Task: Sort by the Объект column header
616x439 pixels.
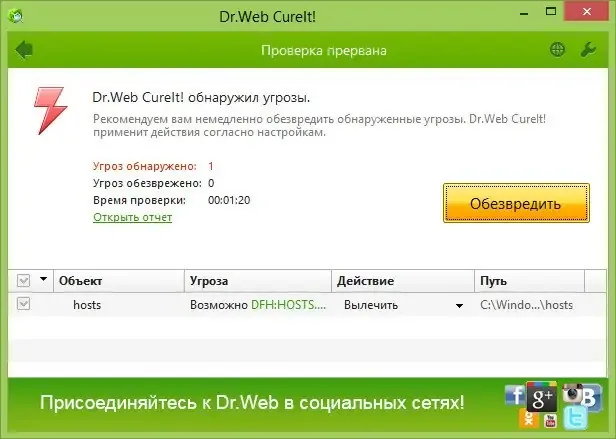Action: pyautogui.click(x=119, y=281)
